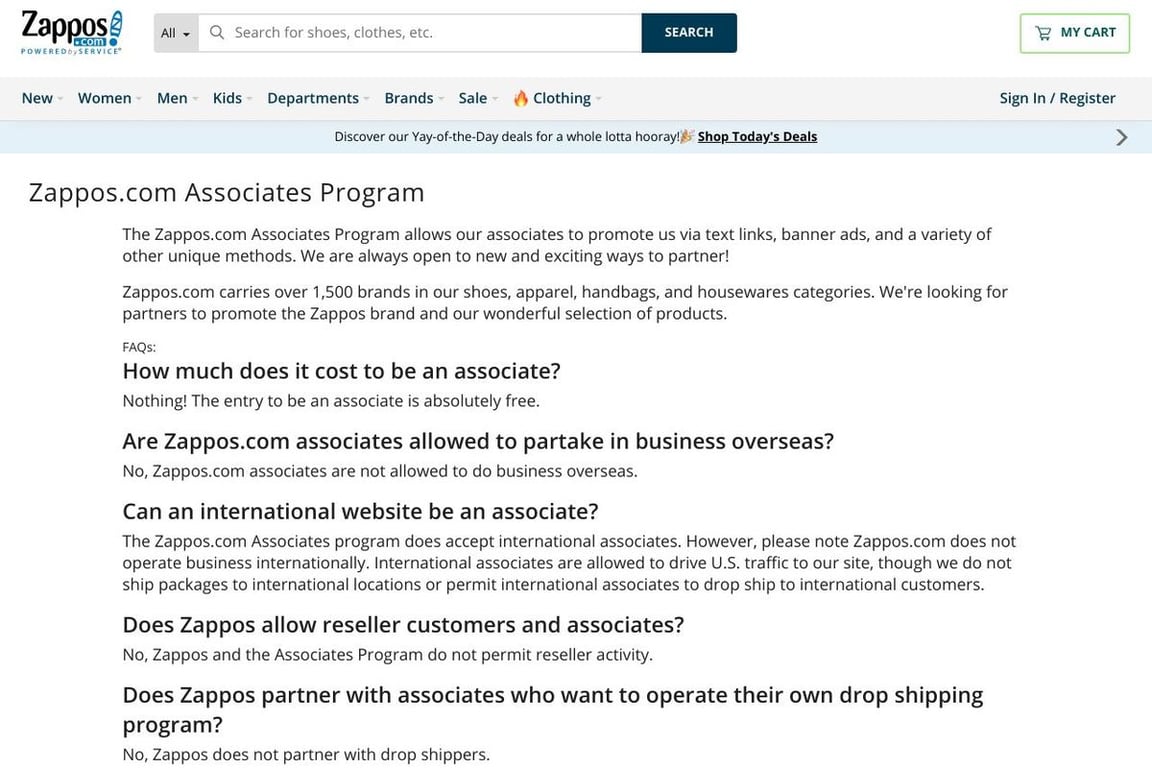Click the party popper emoji in banner
1152x768 pixels.
(687, 137)
